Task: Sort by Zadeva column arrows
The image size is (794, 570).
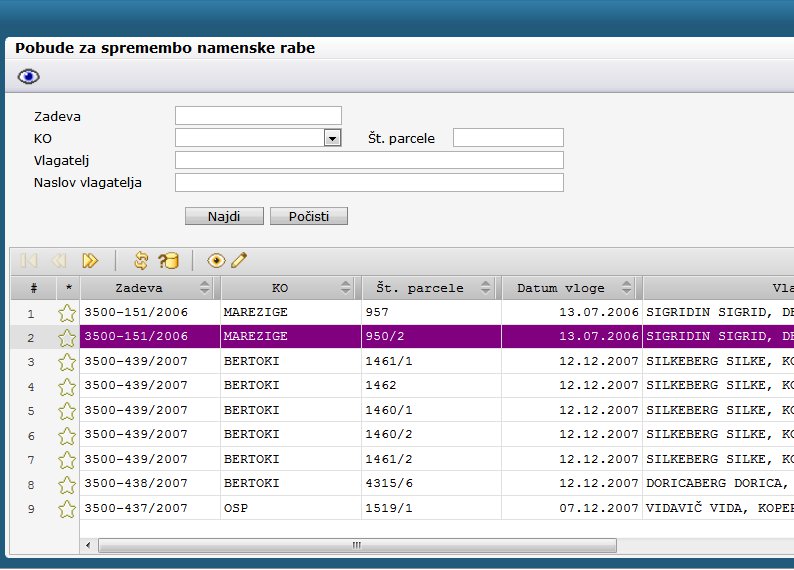Action: tap(205, 288)
